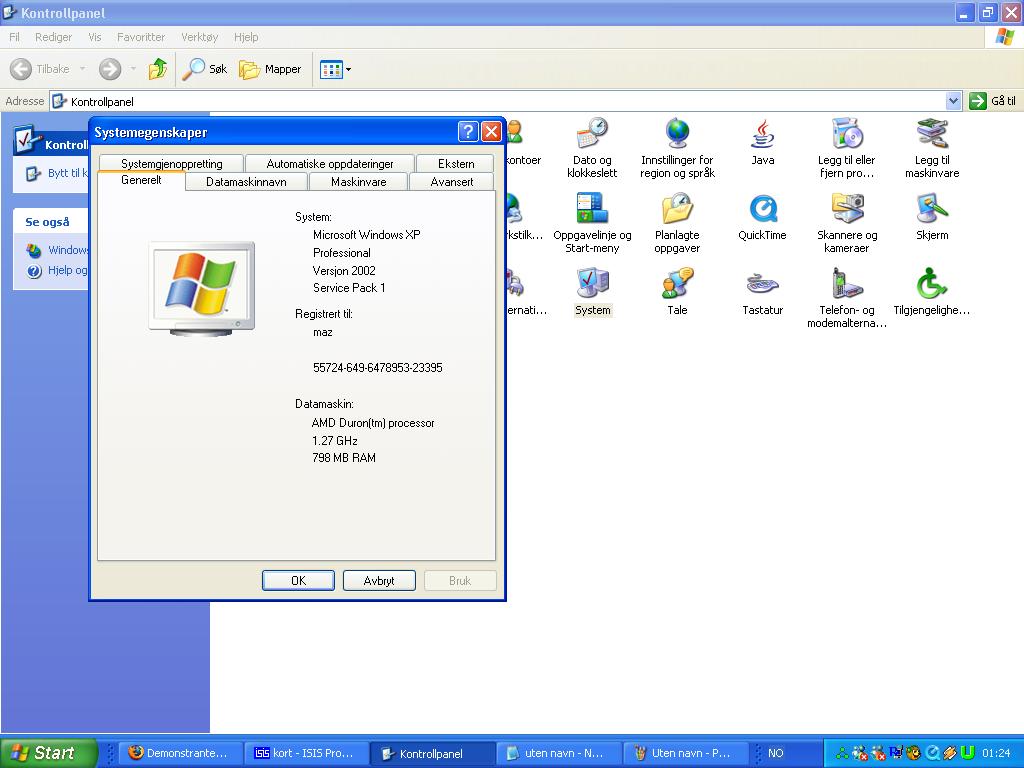1024x768 pixels.
Task: Open the Skjerm display icon
Action: tap(932, 217)
